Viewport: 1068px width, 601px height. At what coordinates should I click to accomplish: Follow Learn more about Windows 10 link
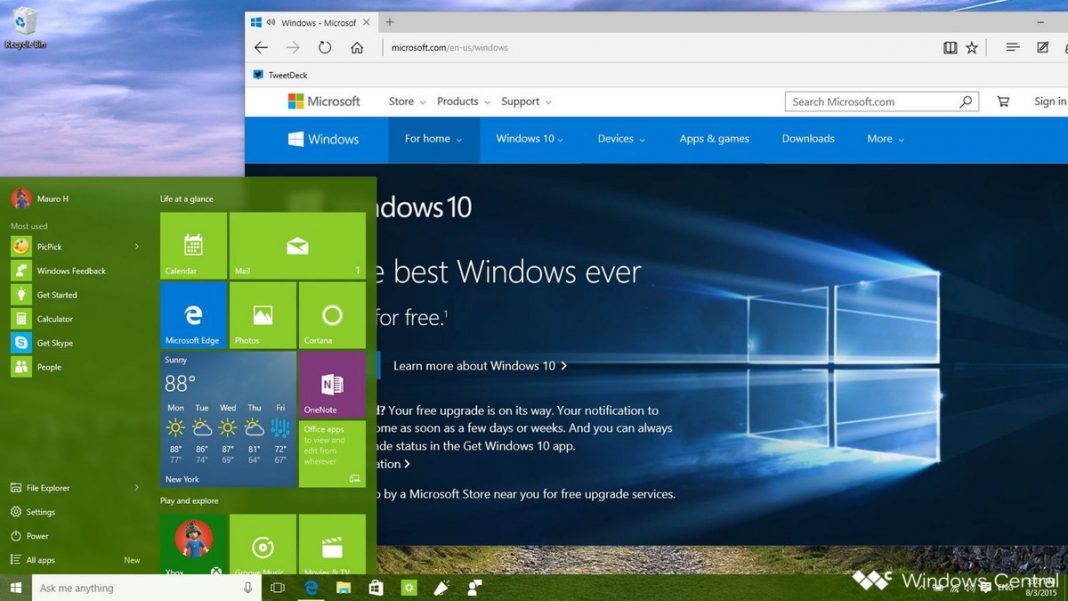click(x=480, y=366)
